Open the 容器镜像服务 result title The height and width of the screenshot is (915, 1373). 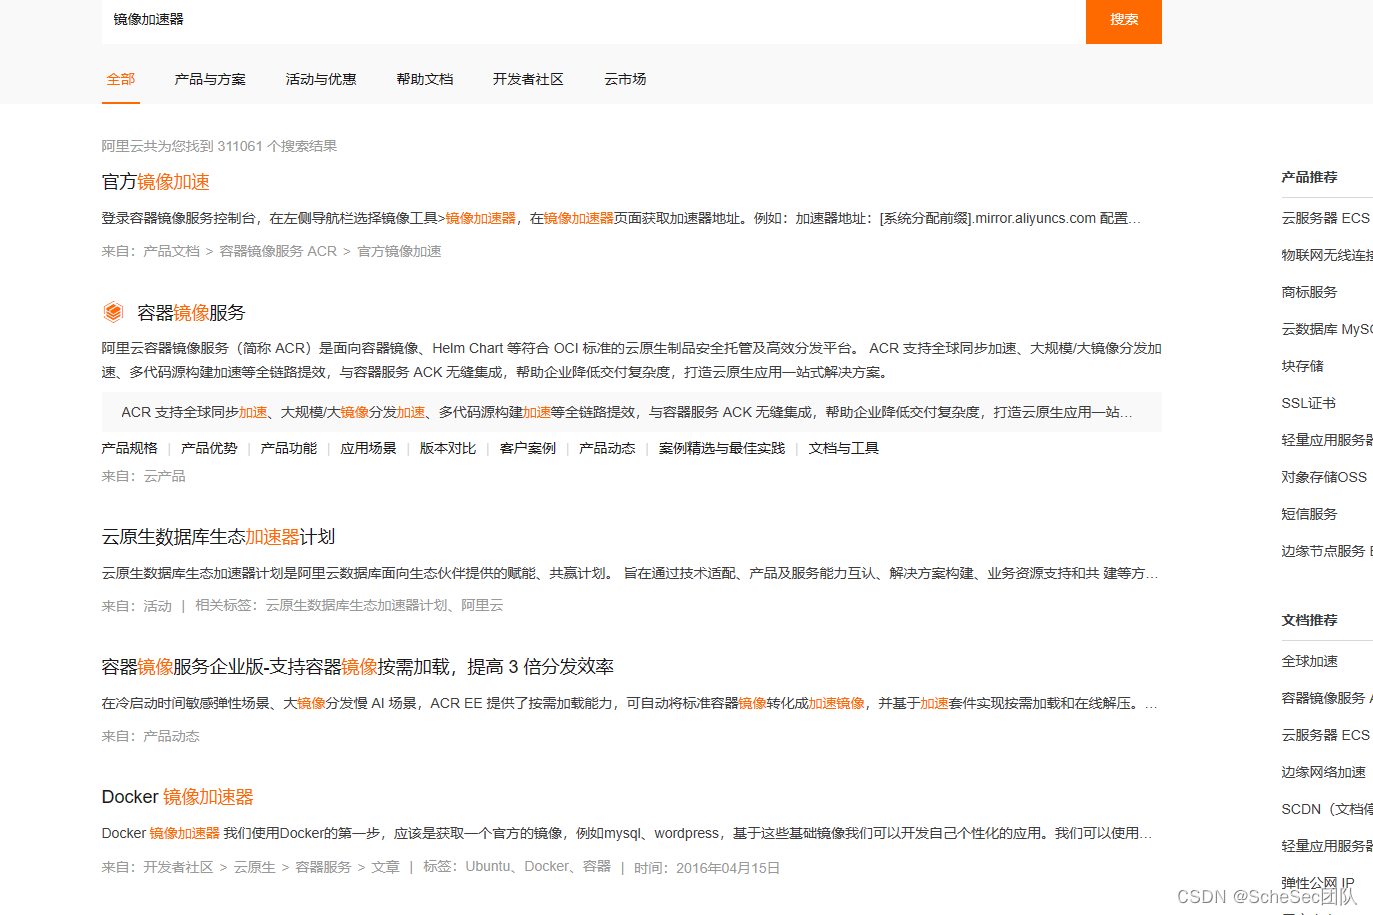[191, 313]
